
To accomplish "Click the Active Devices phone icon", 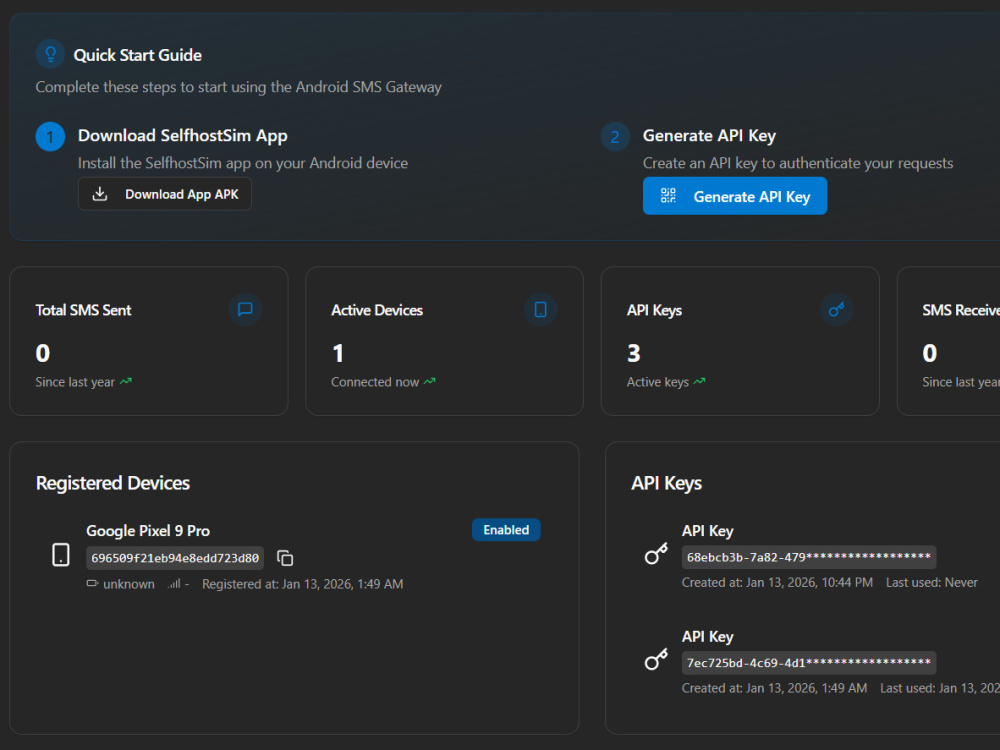I will pos(540,309).
